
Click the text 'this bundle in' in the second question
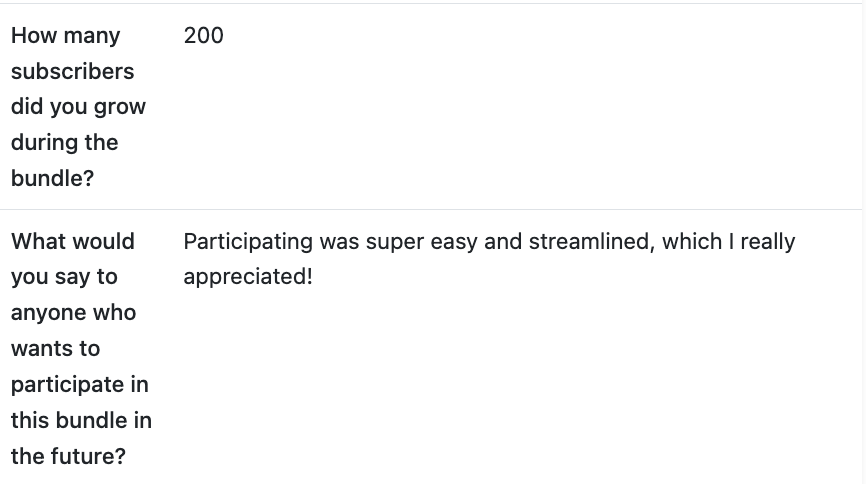pos(81,421)
